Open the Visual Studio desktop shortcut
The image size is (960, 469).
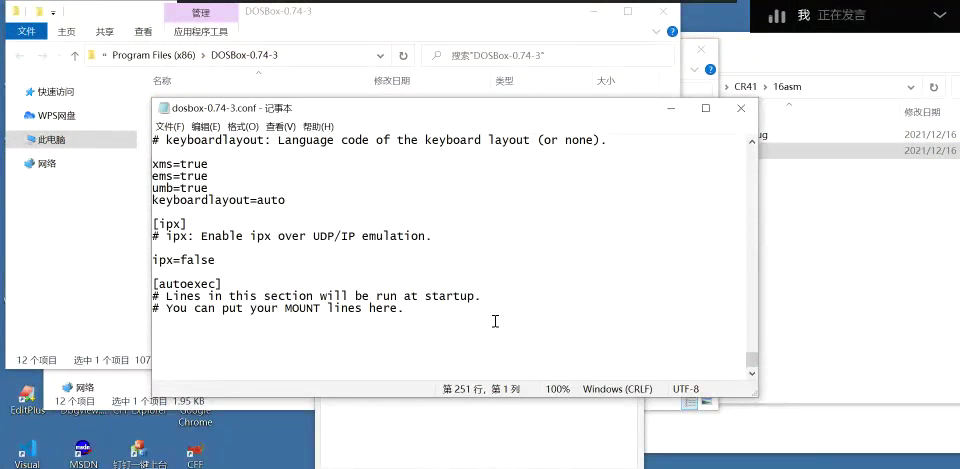coord(27,454)
